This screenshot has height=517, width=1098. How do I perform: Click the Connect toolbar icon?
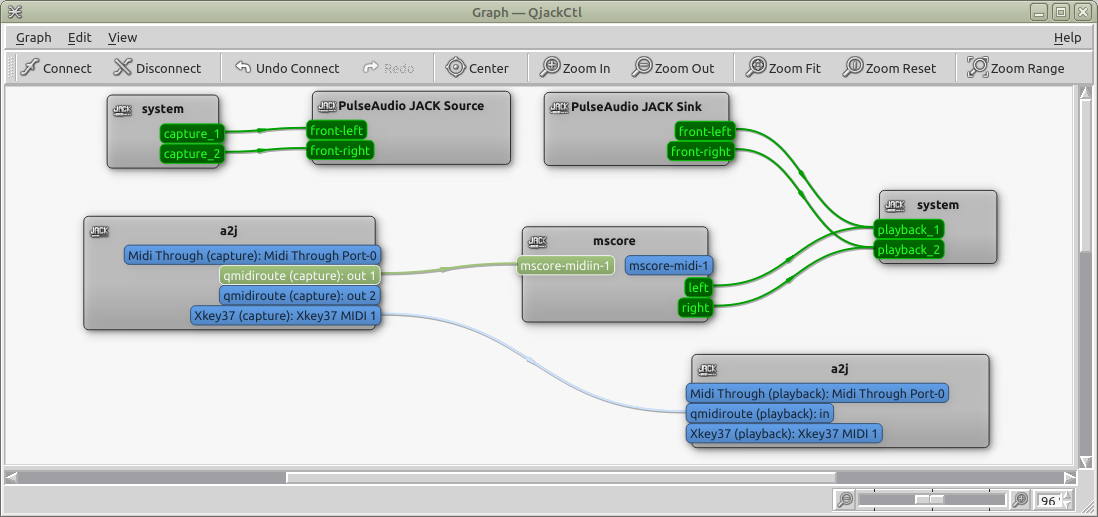(29, 68)
